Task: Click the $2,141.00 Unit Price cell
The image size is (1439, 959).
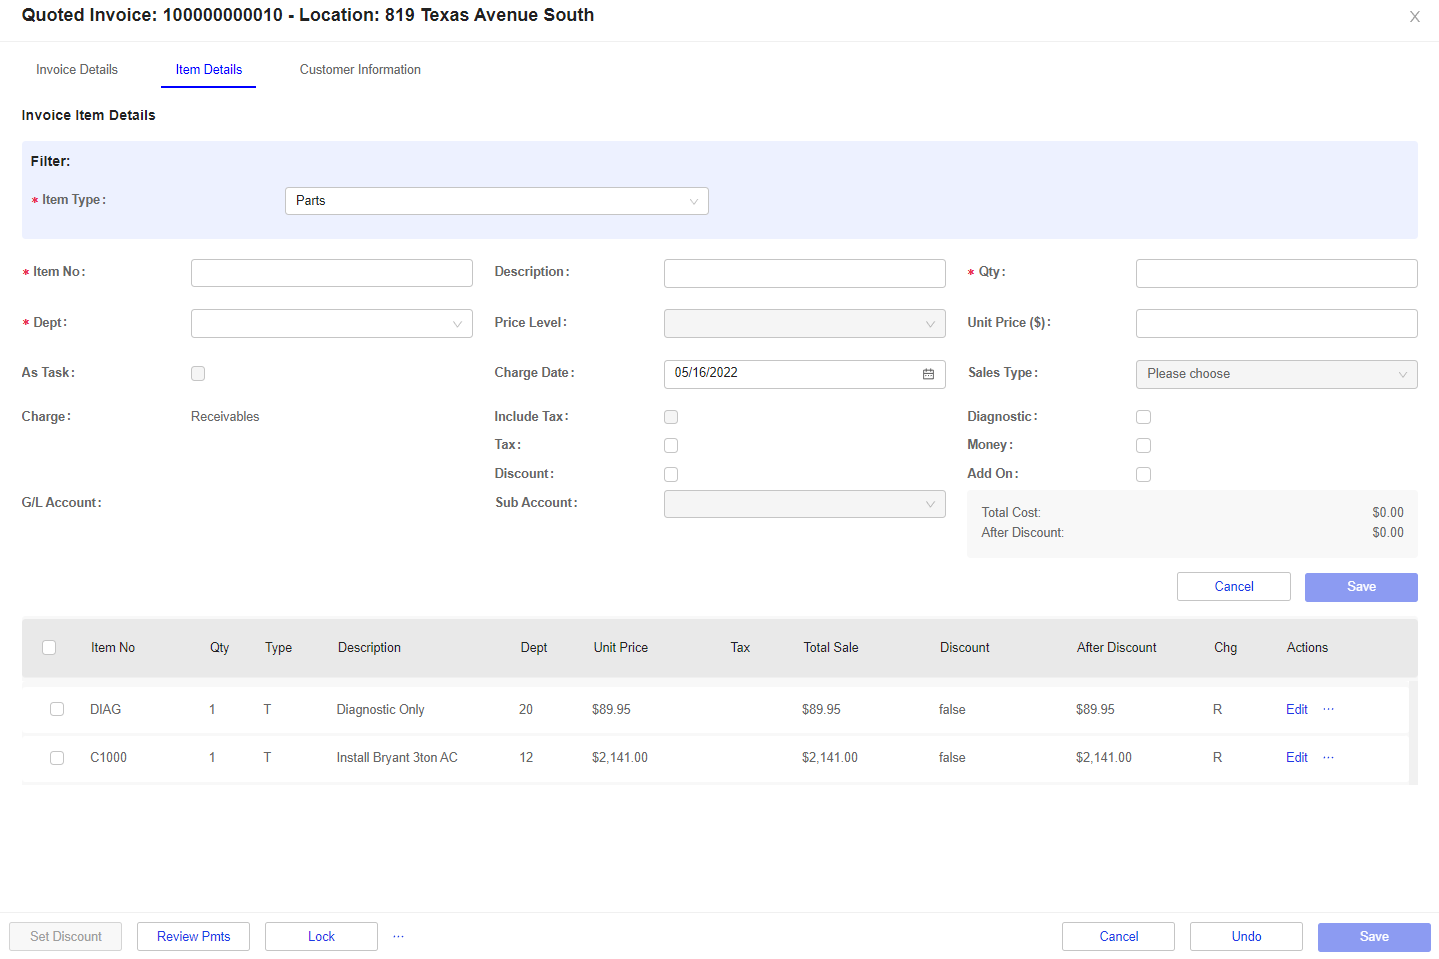Action: (x=619, y=757)
